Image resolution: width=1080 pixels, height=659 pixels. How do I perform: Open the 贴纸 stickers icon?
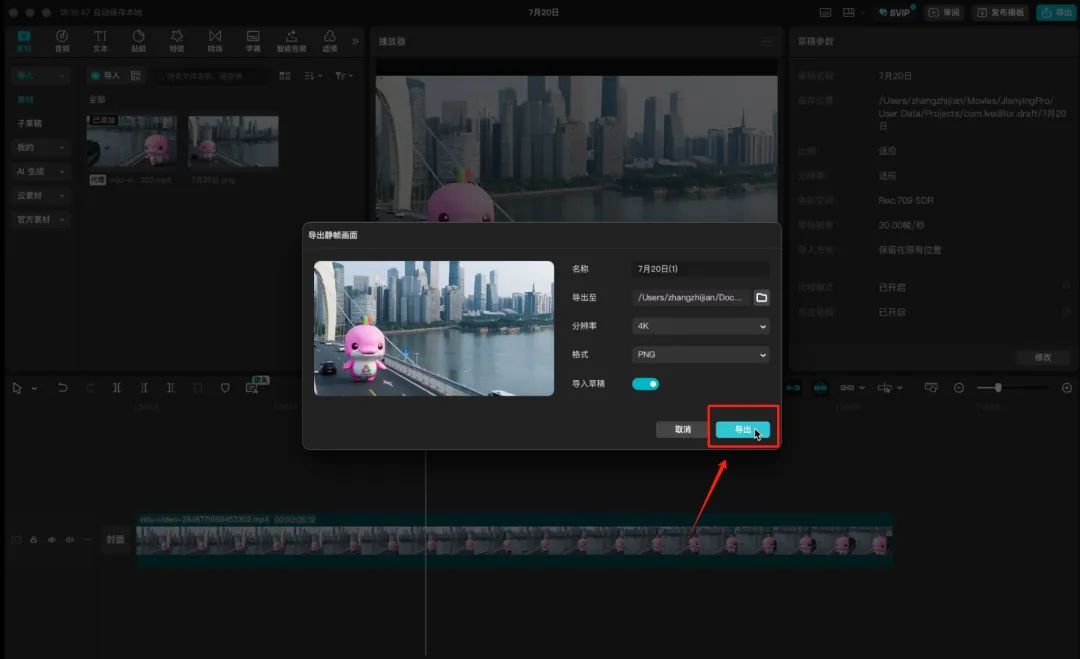(138, 40)
